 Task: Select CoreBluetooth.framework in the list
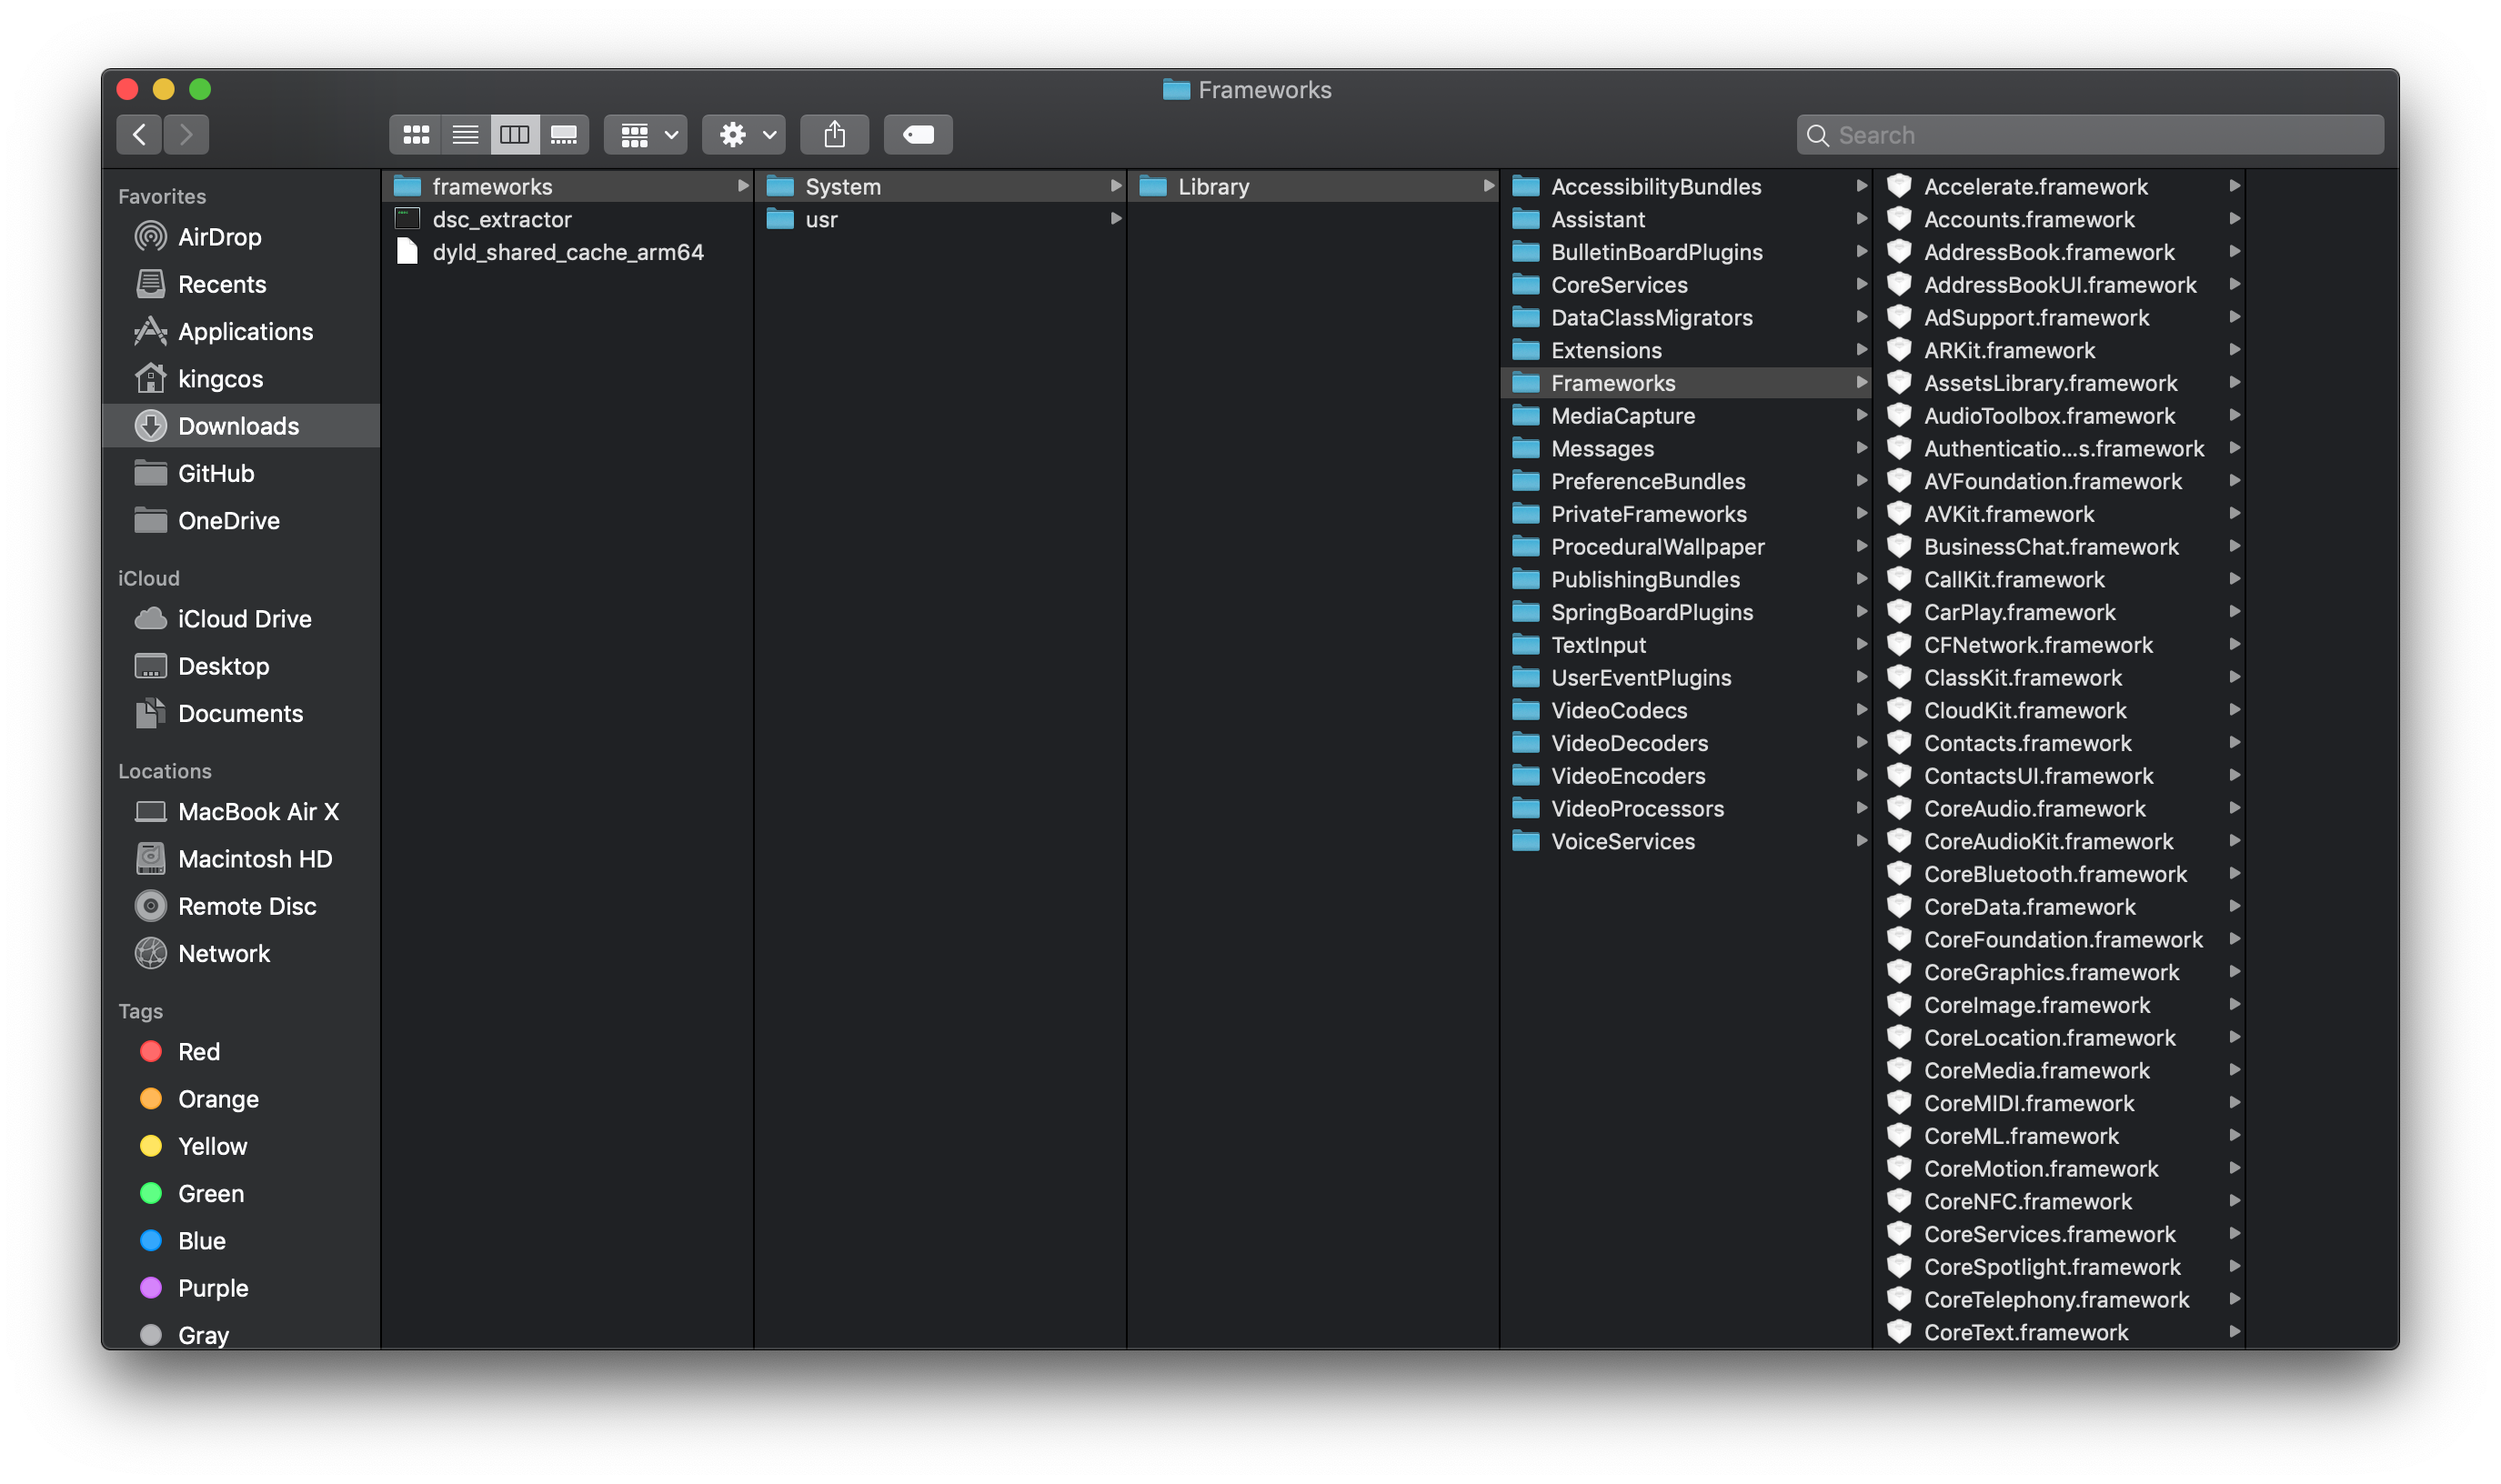coord(2054,874)
